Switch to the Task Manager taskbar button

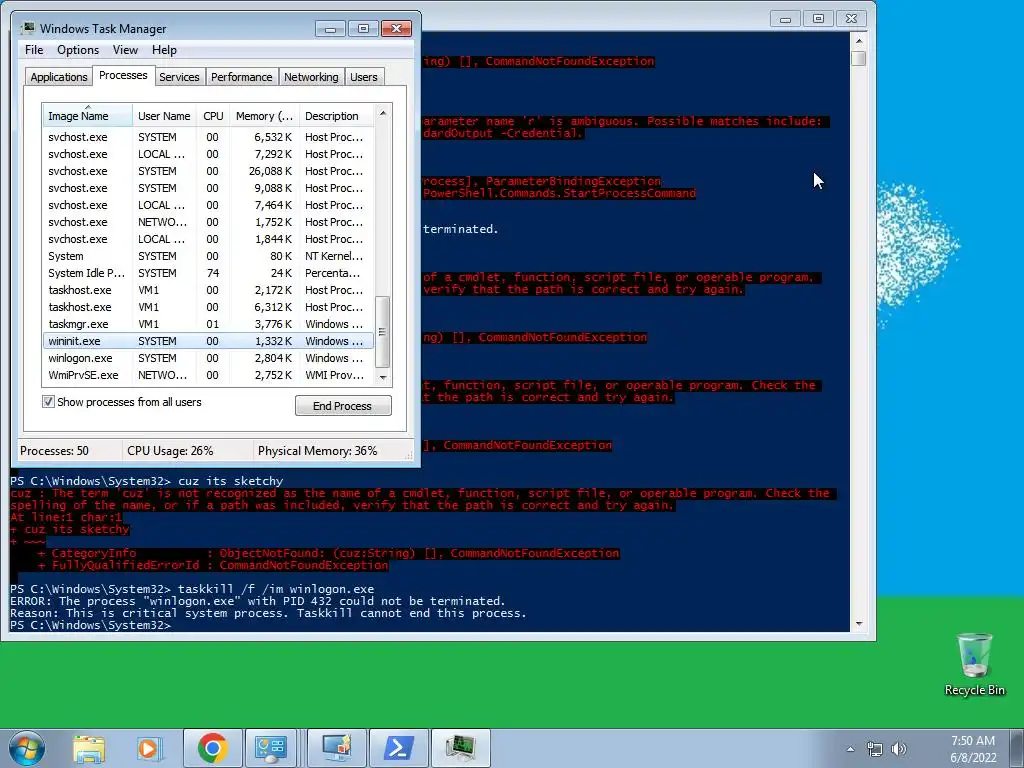tap(460, 748)
